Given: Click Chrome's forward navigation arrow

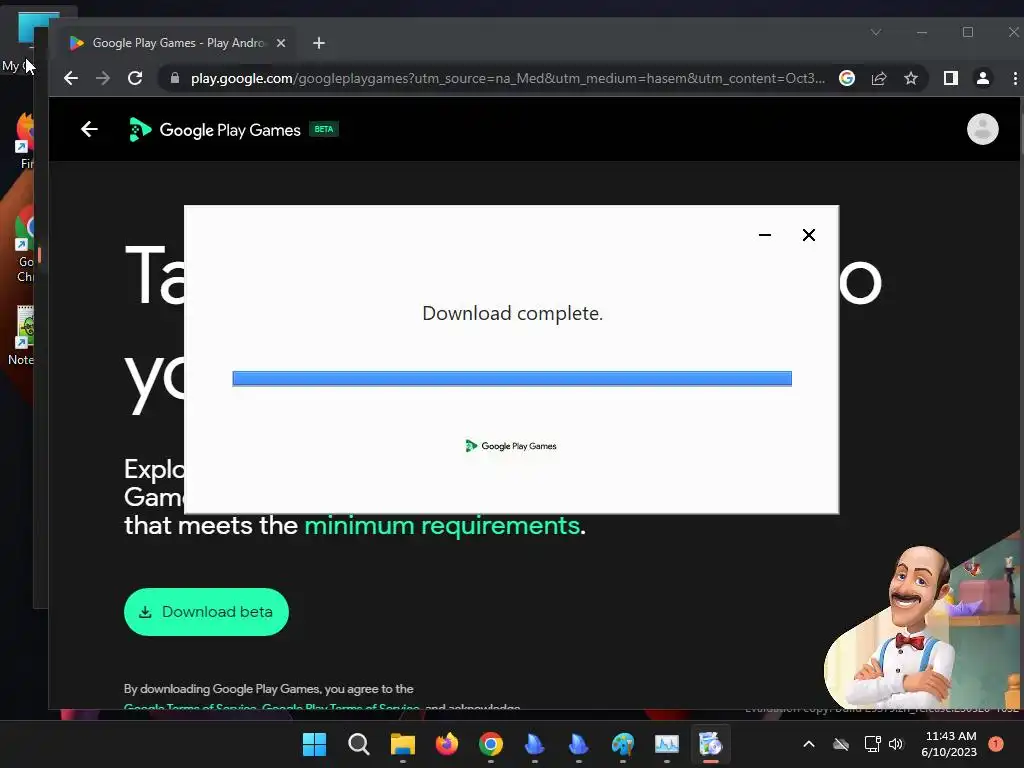Looking at the screenshot, I should pos(103,78).
